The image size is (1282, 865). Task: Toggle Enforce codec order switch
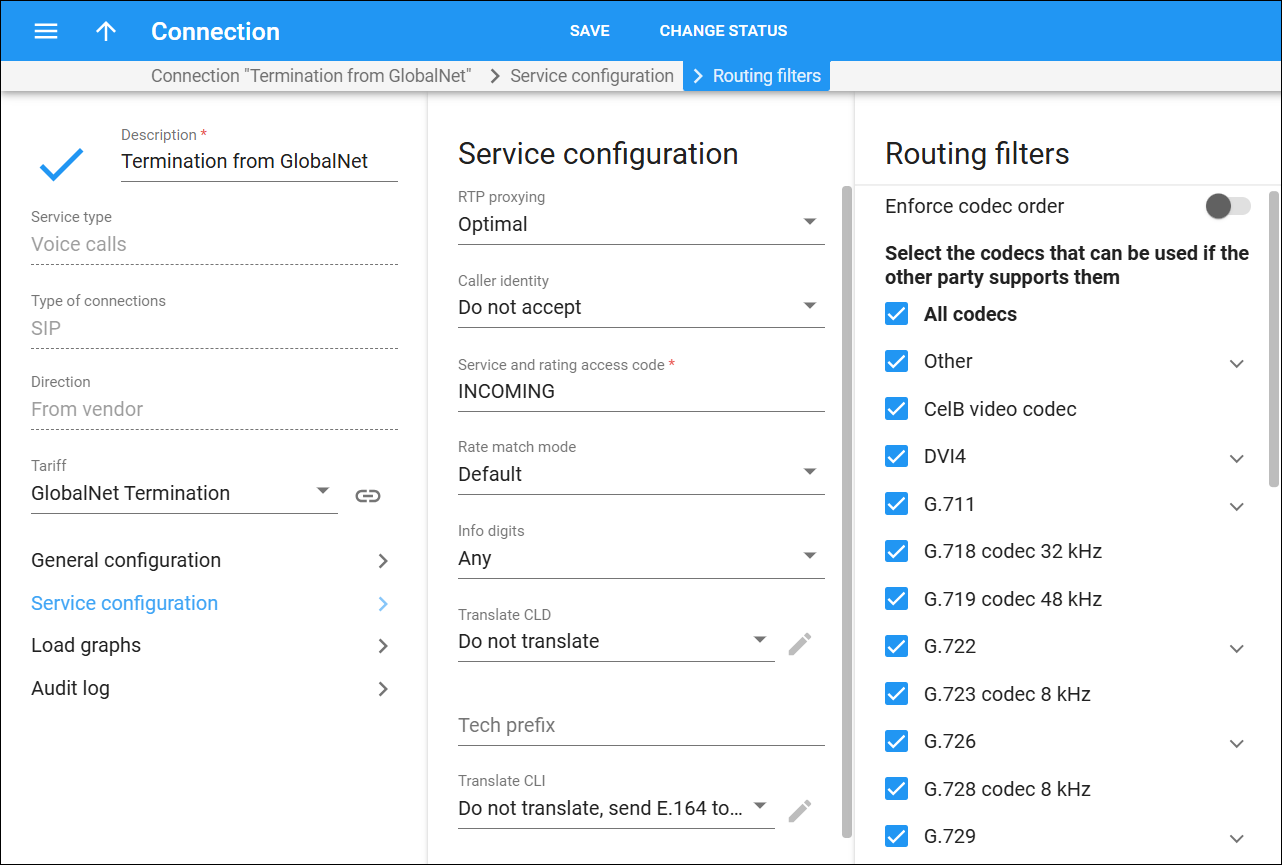[x=1228, y=206]
